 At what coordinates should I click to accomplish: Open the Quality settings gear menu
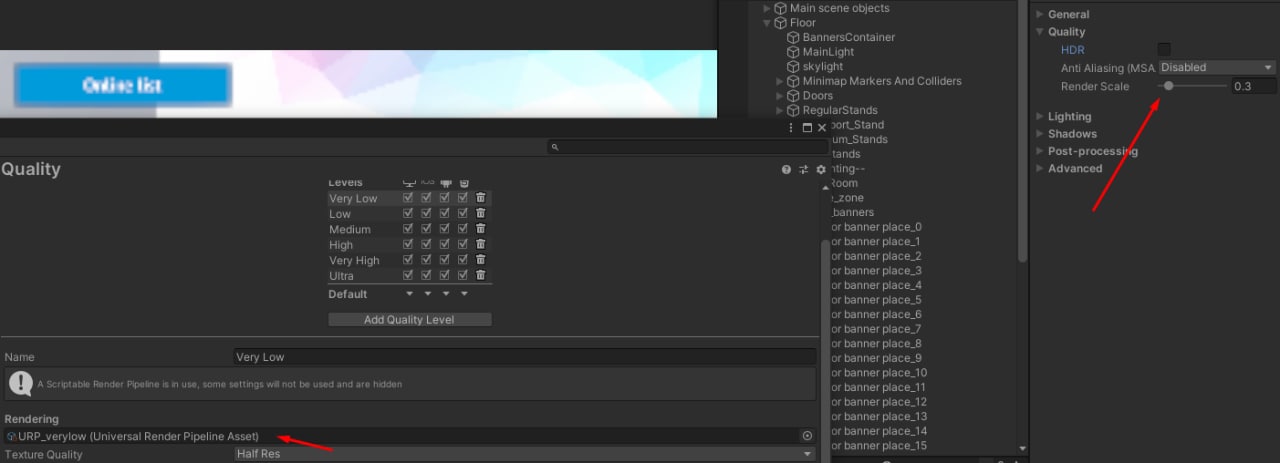click(x=821, y=170)
